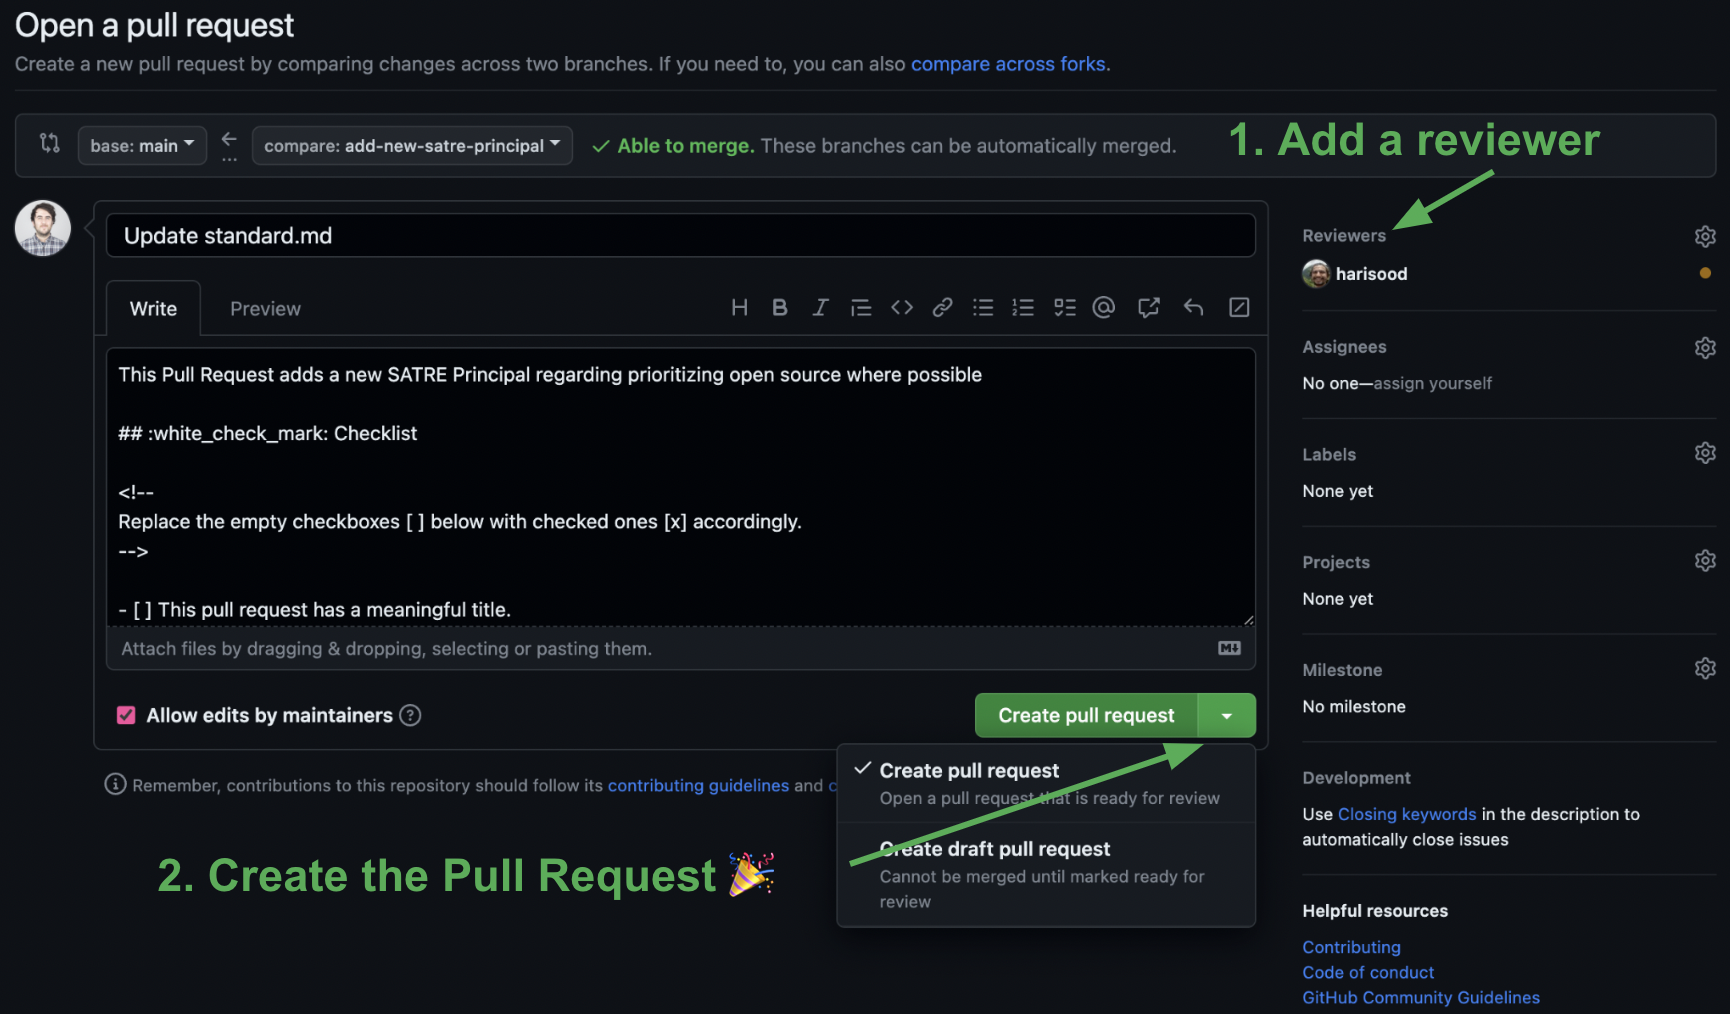The image size is (1730, 1014).
Task: Click the title field Update standard.md
Action: [681, 236]
